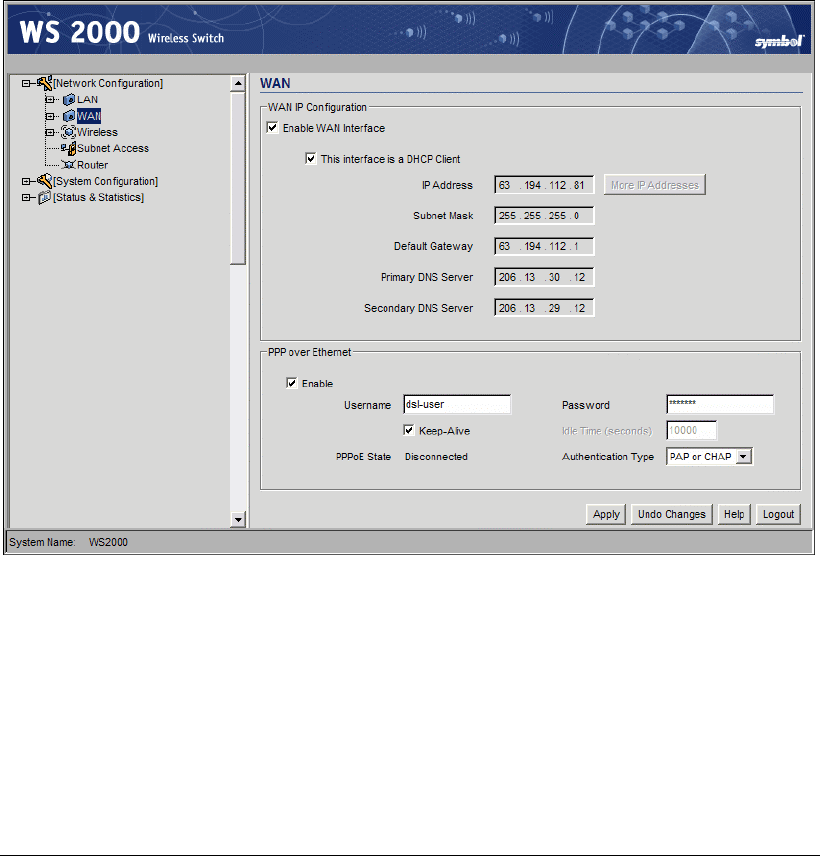Select [Network Configuration] tree item
This screenshot has height=856, width=820.
(108, 84)
